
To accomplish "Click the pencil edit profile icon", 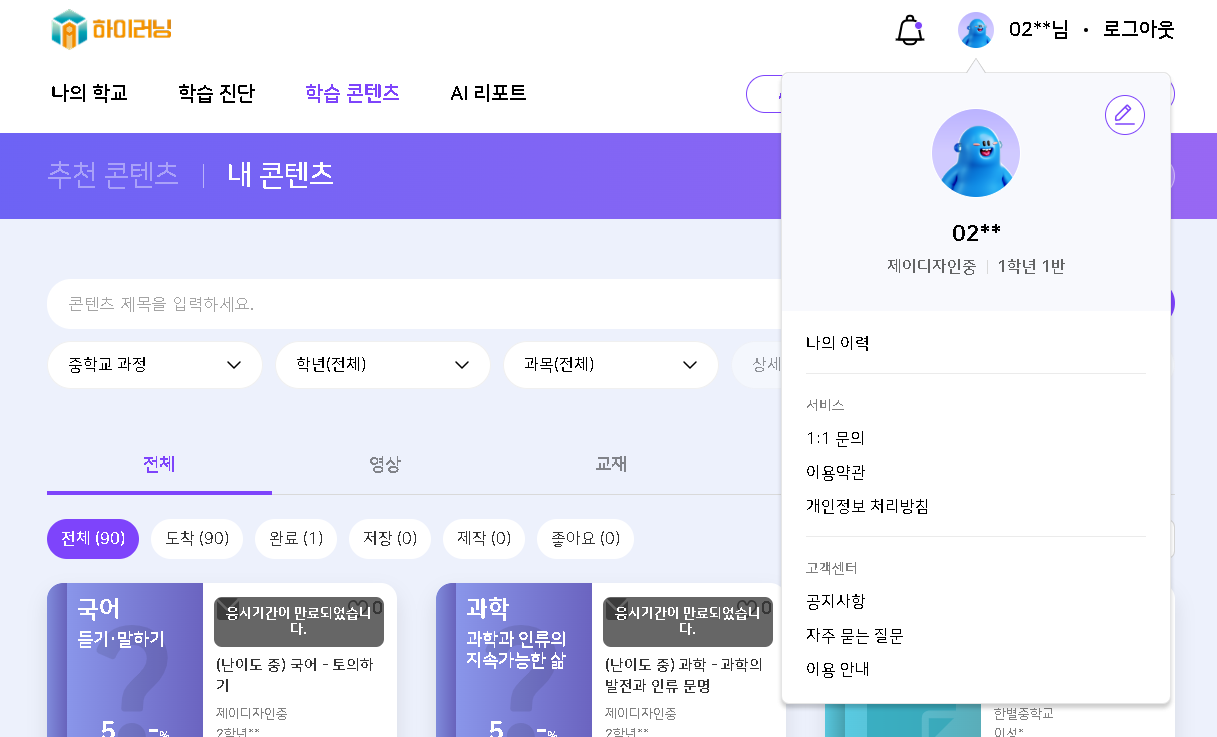I will pos(1125,115).
